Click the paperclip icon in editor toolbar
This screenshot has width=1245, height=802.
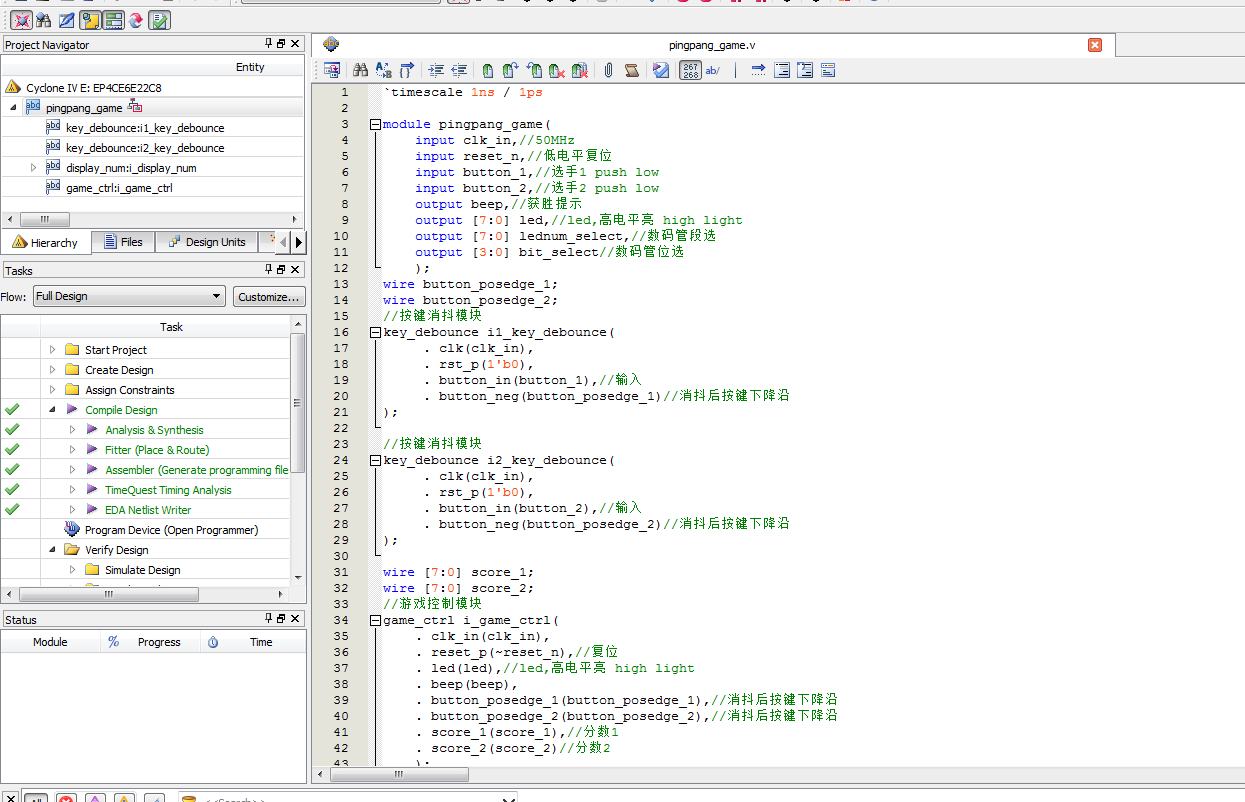tap(608, 70)
